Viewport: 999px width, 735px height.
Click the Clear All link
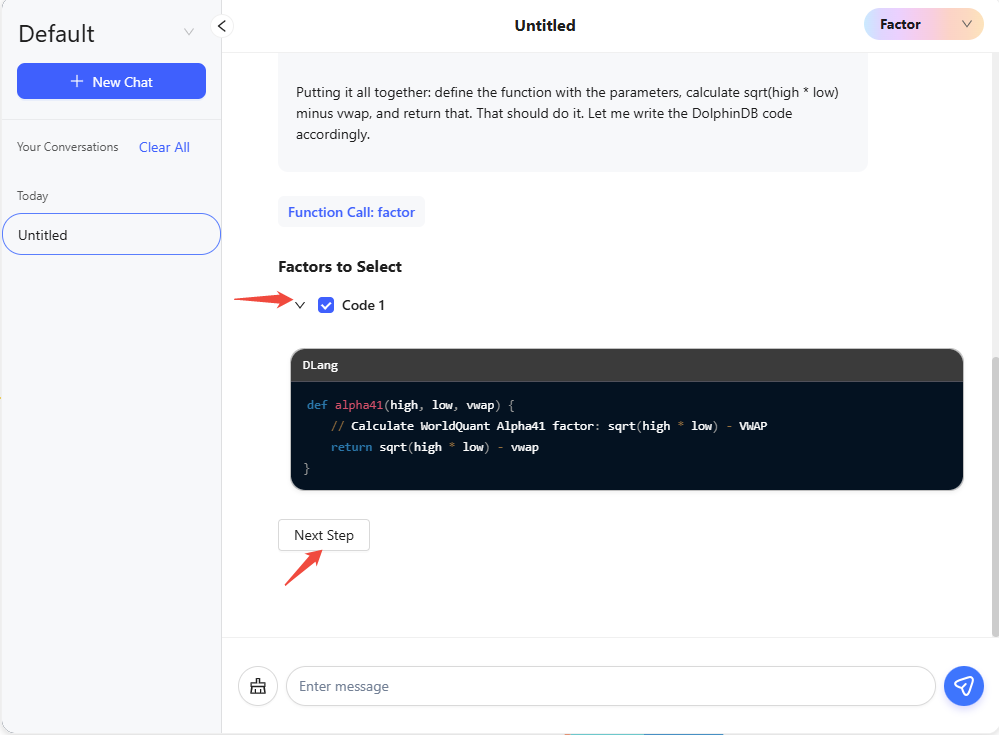[164, 147]
